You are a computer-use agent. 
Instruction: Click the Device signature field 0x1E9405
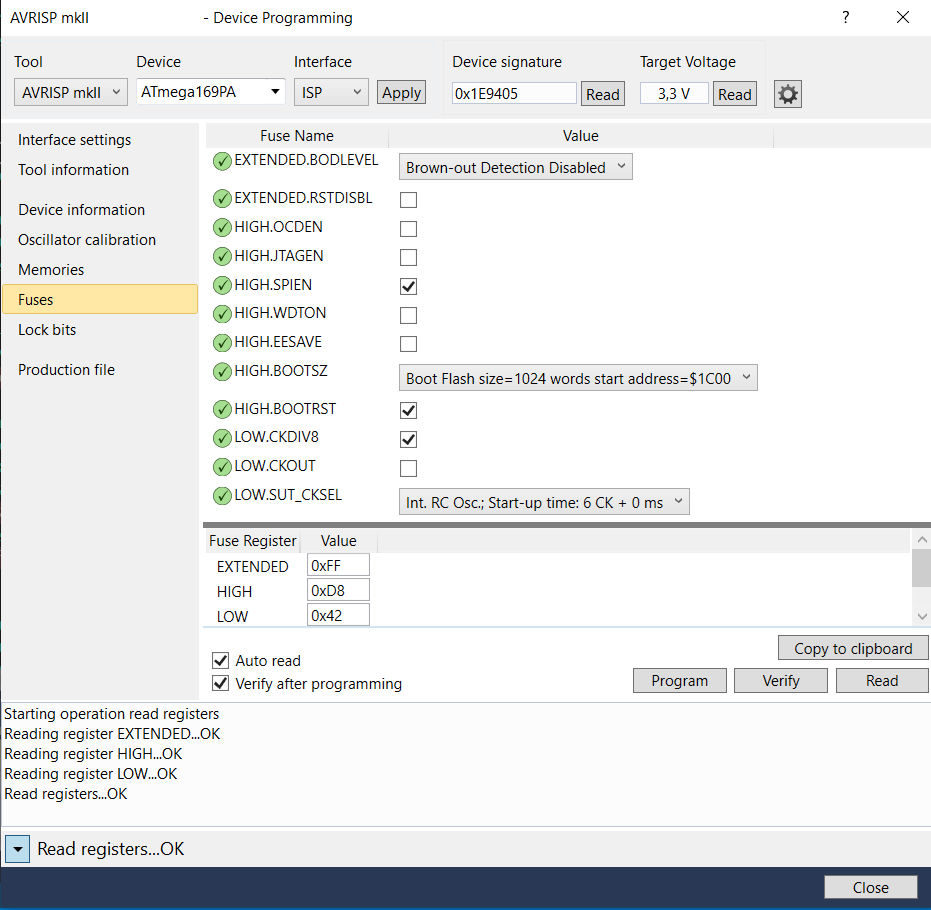514,93
